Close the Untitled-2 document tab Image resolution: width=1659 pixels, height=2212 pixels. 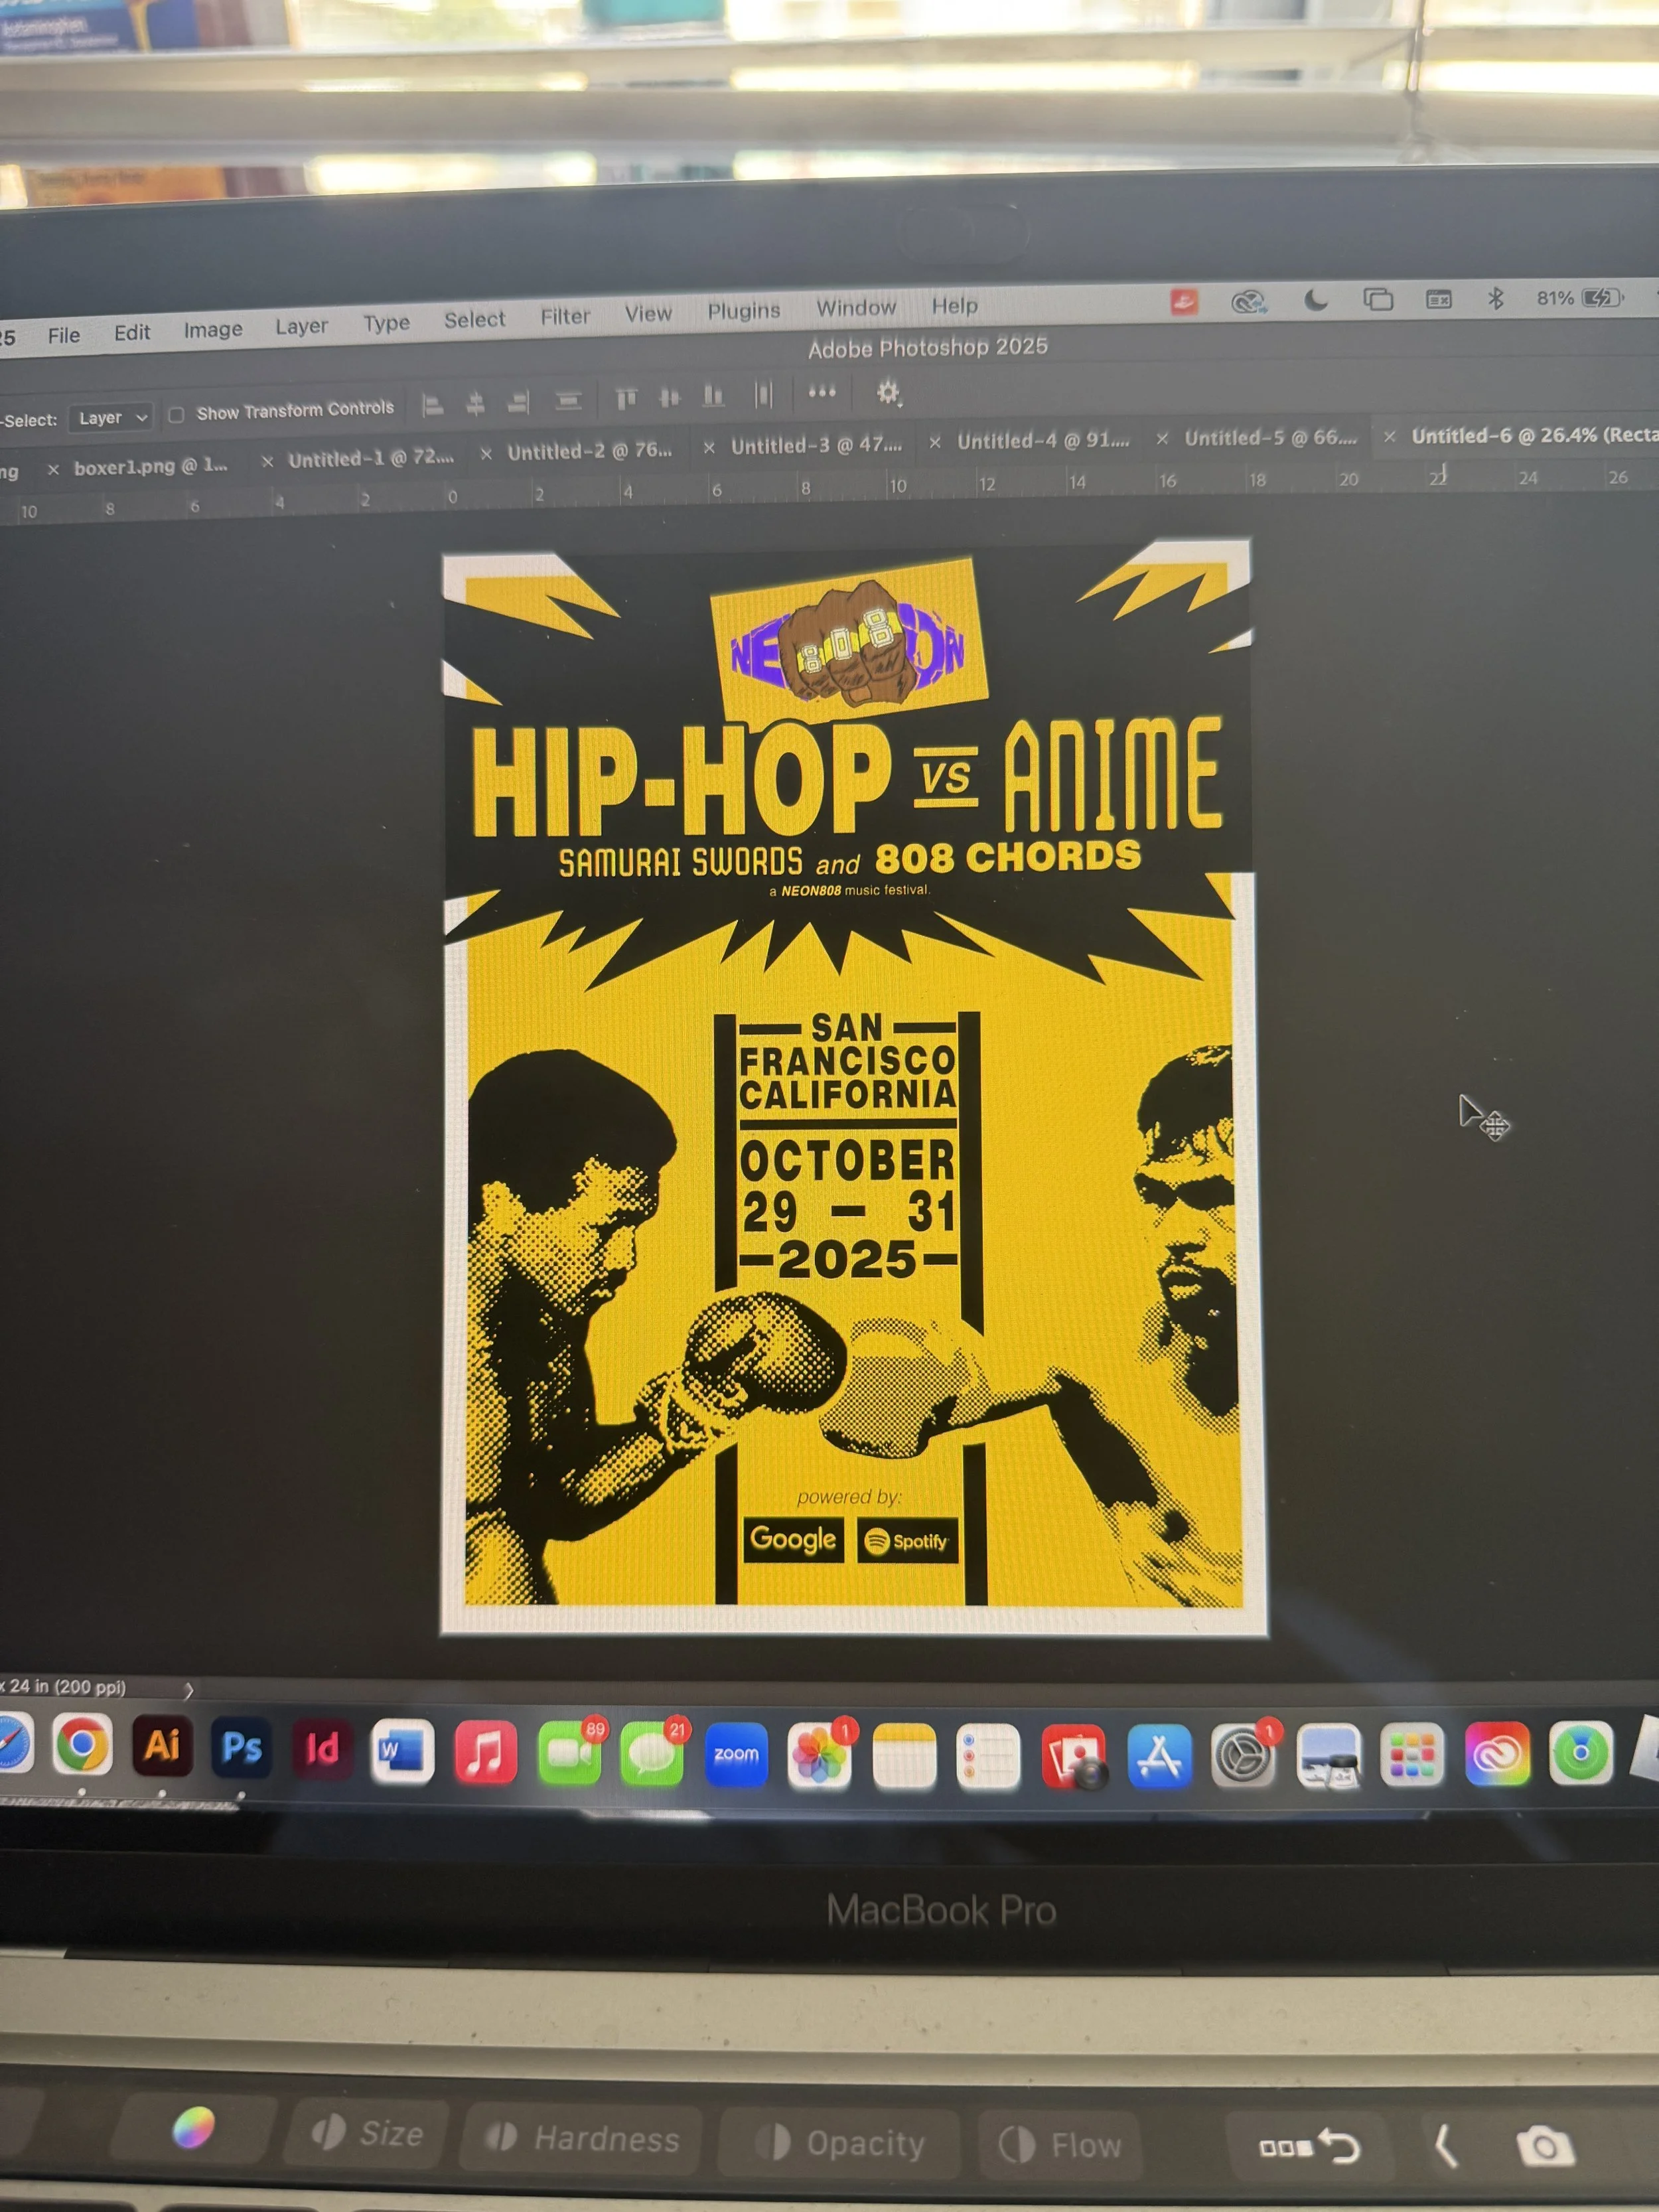[486, 454]
